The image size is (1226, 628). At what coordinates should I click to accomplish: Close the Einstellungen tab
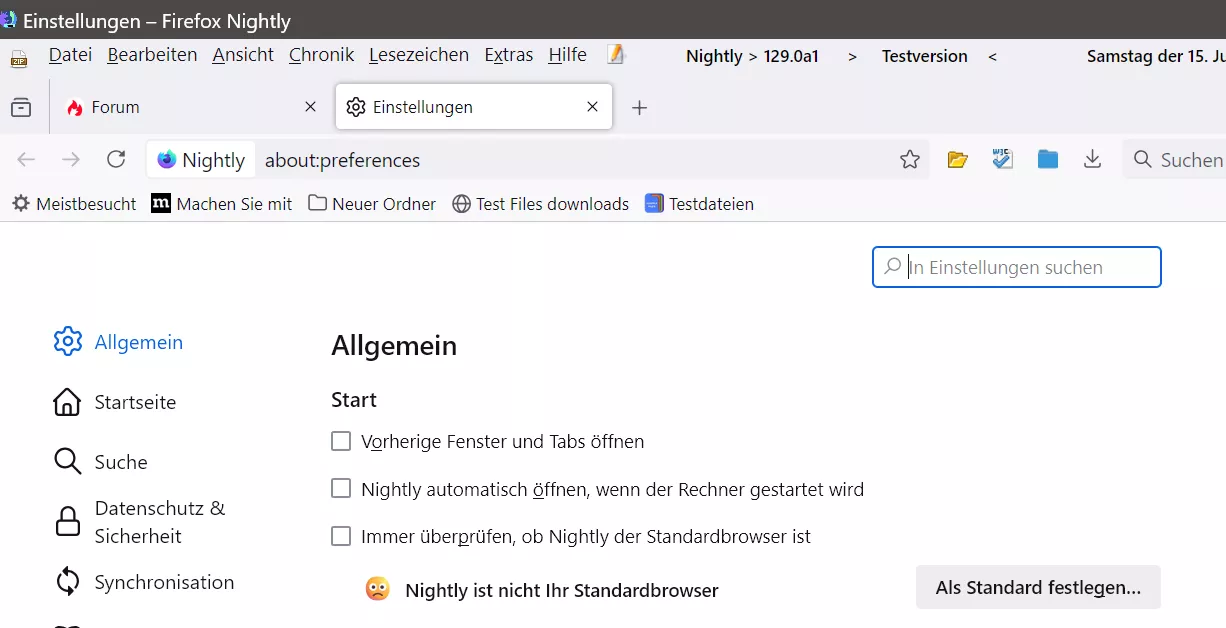(x=592, y=107)
